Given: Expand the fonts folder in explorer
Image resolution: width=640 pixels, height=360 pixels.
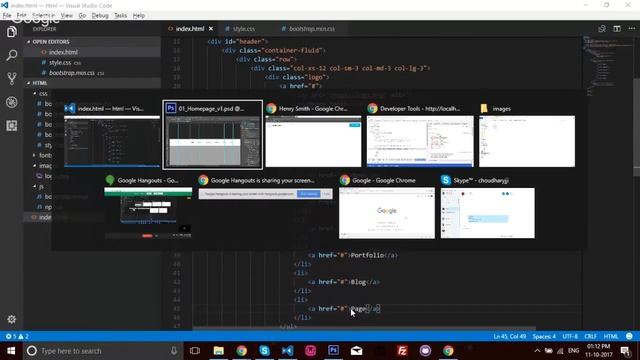Looking at the screenshot, I should [43, 155].
